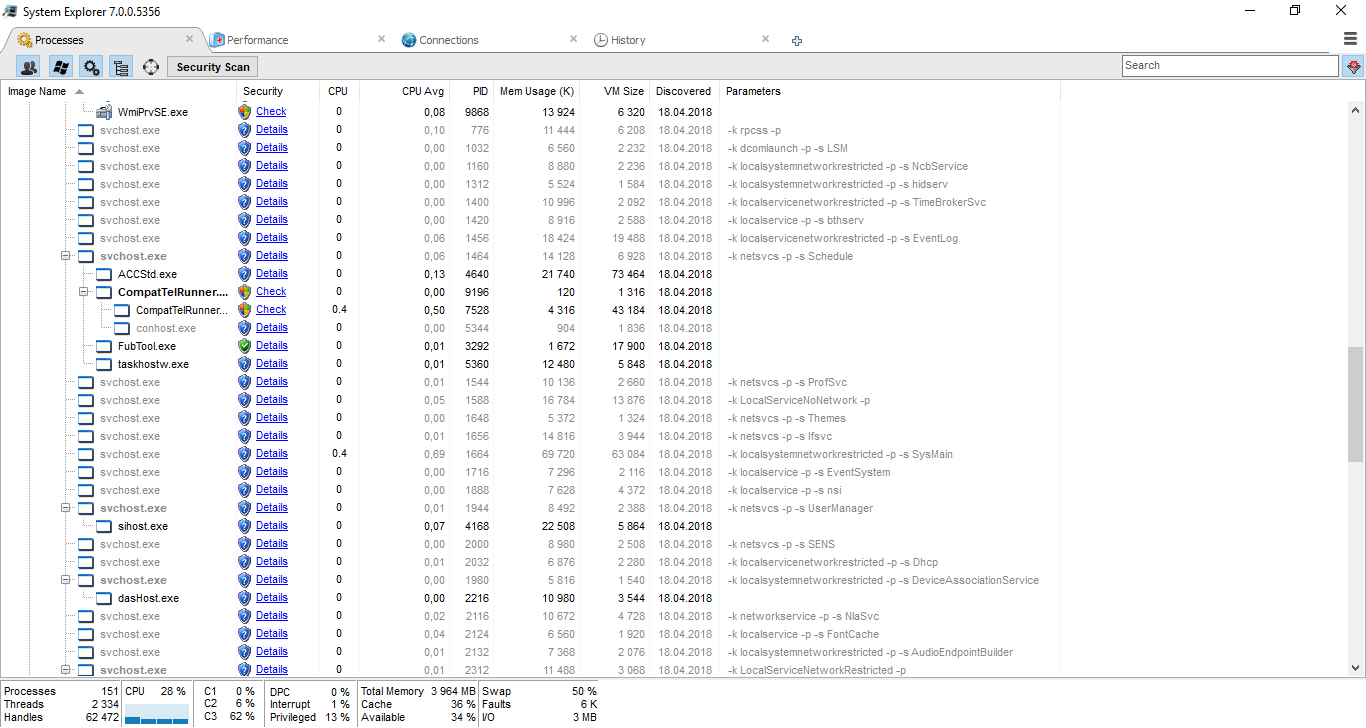Toggle the process tree view button
Screen dimensions: 1366x728
pyautogui.click(x=121, y=67)
